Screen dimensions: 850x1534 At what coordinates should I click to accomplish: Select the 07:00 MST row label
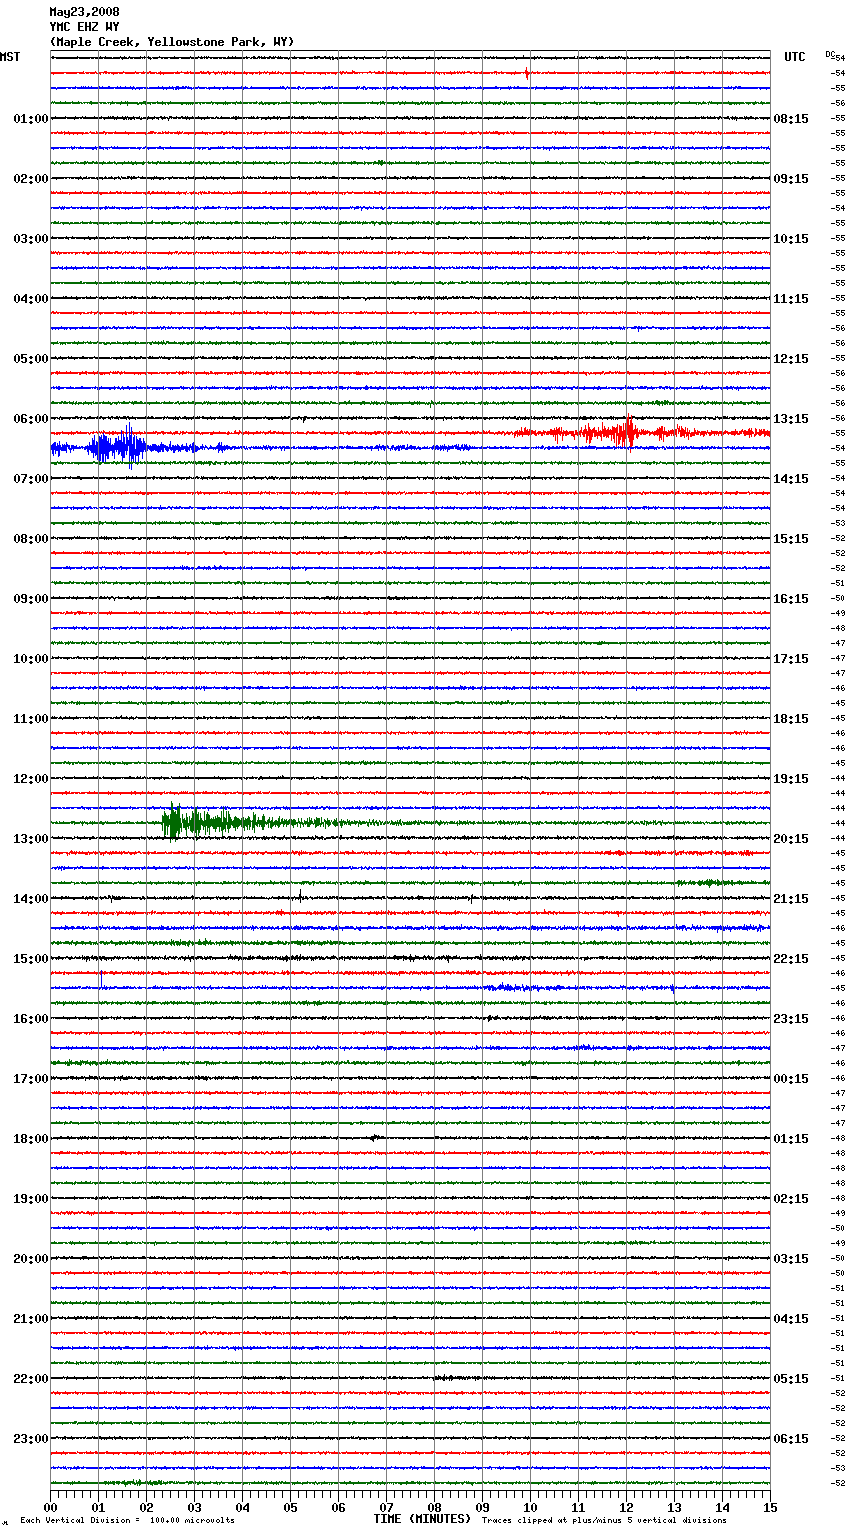point(31,479)
